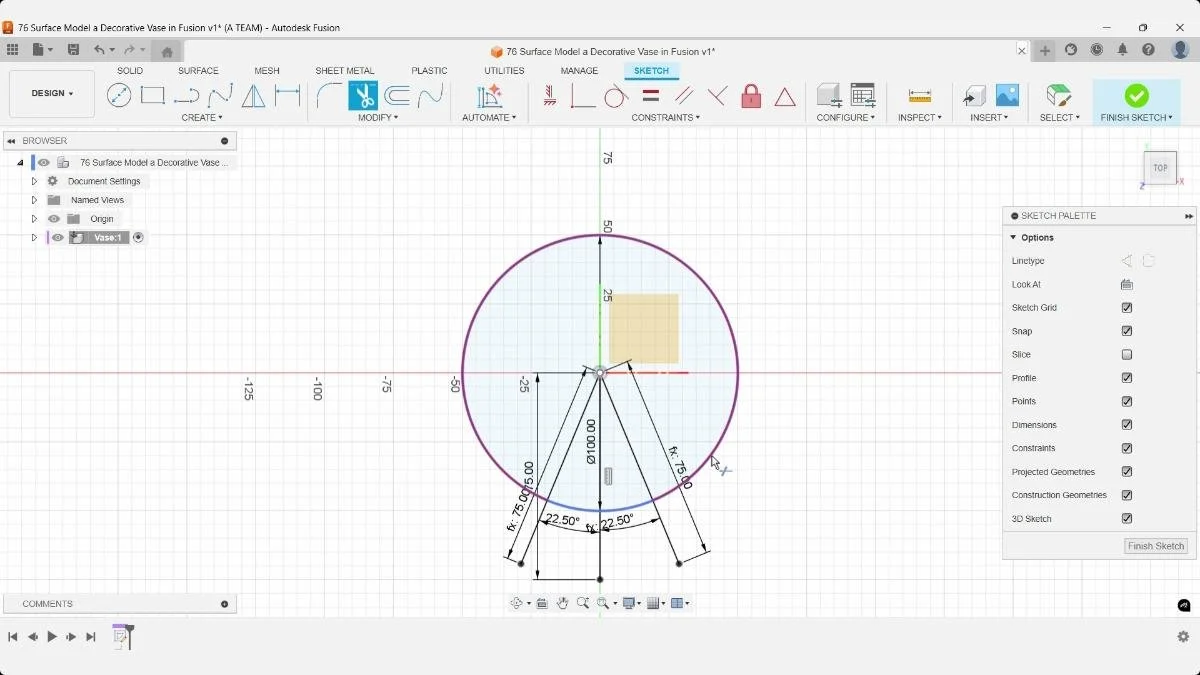Switch to the SURFACE tab
Viewport: 1200px width, 675px height.
tap(198, 71)
